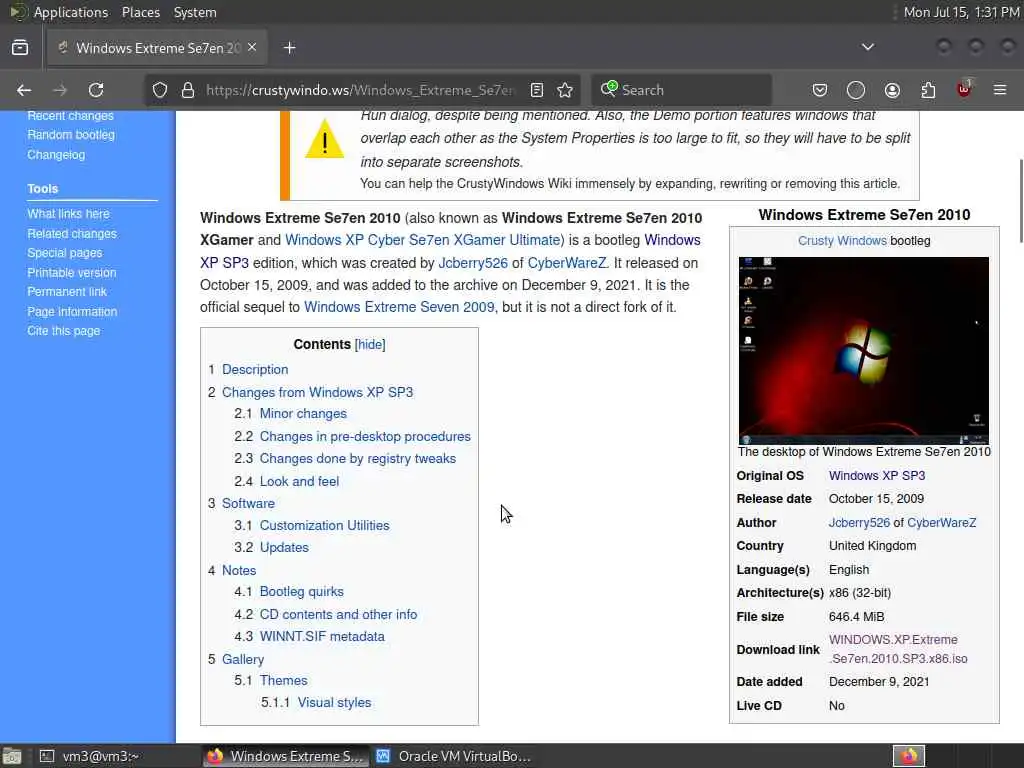The image size is (1024, 768).
Task: Jump to WINNT.SIF metadata subsection
Action: tap(322, 637)
